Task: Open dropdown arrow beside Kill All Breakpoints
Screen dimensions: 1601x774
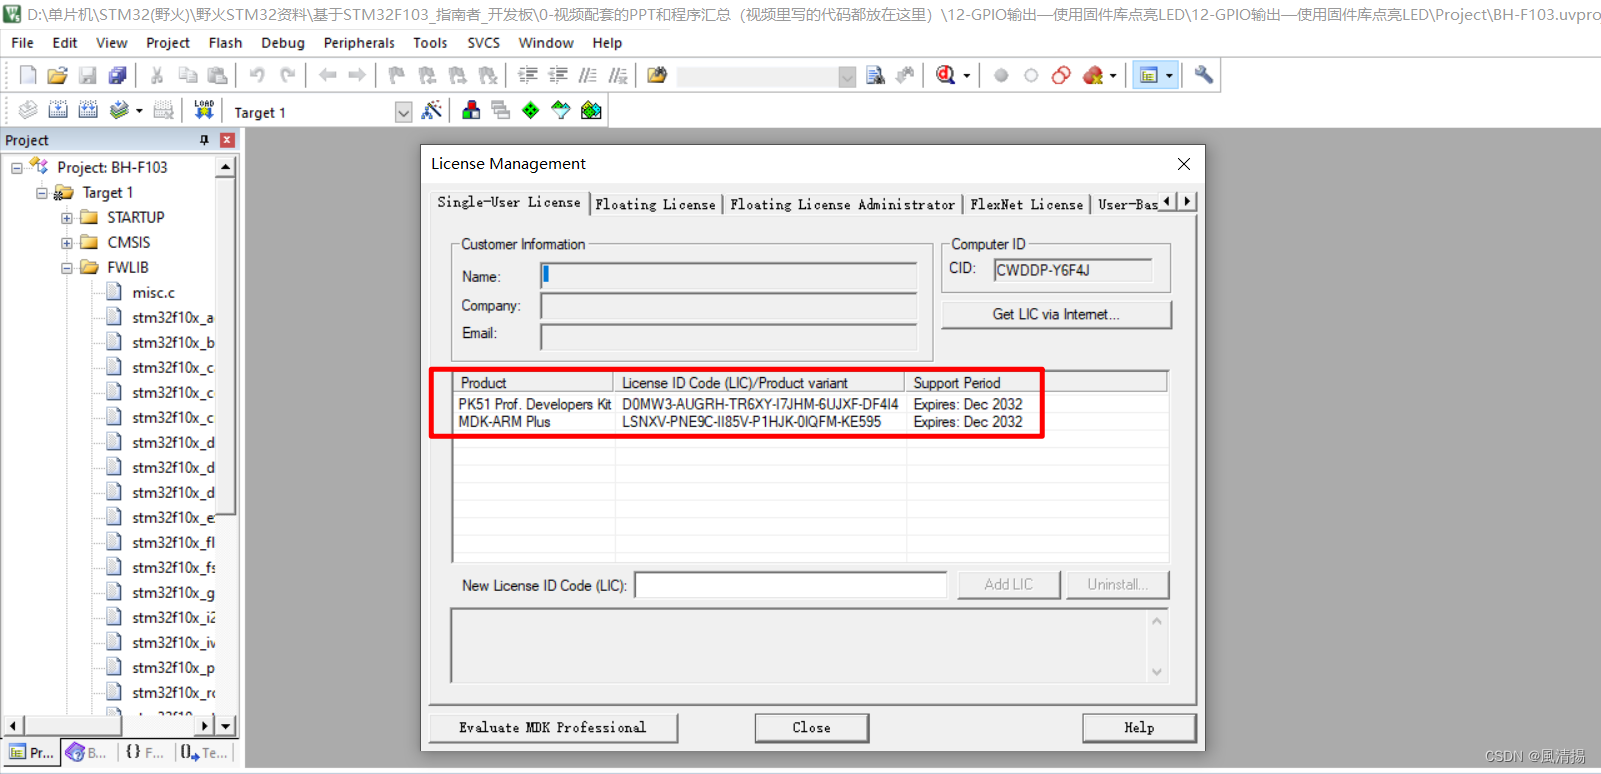Action: 1113,76
